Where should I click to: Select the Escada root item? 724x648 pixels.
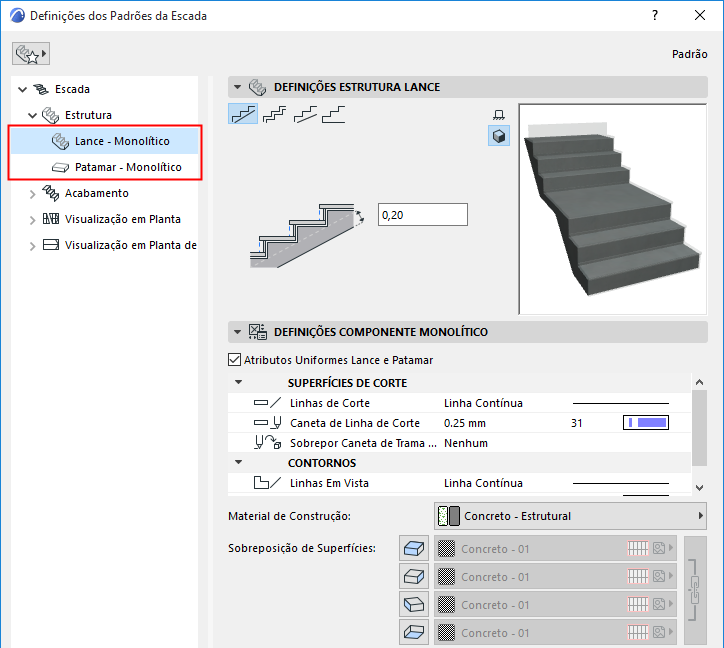(x=72, y=89)
